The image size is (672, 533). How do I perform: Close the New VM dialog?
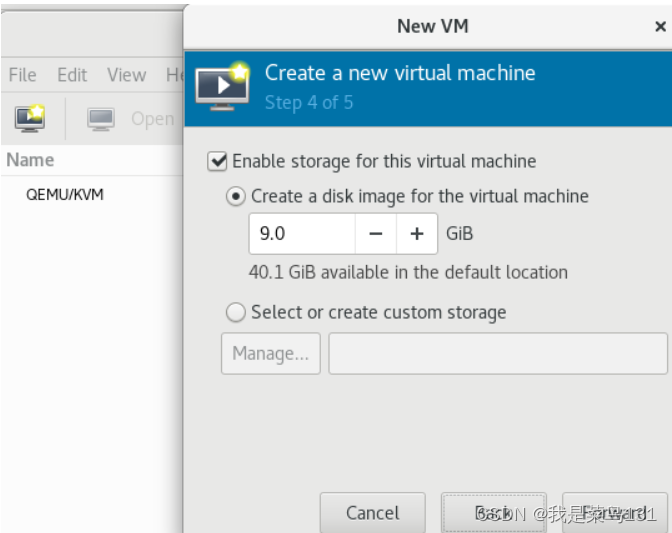tap(660, 27)
